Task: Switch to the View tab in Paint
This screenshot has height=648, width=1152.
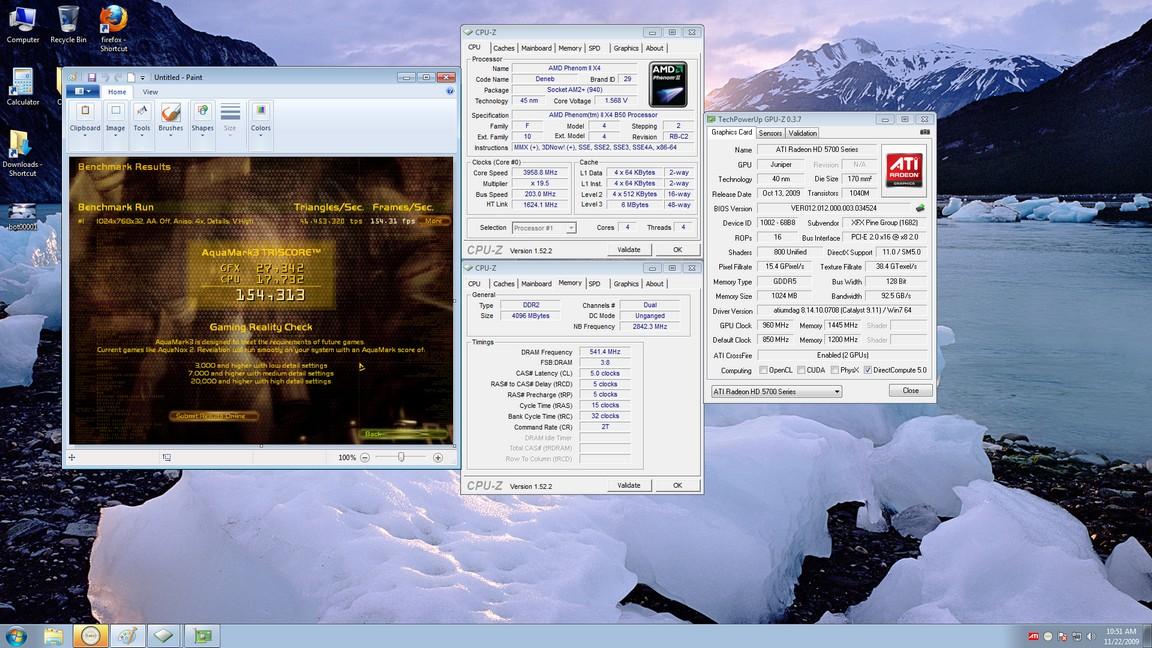Action: [150, 92]
